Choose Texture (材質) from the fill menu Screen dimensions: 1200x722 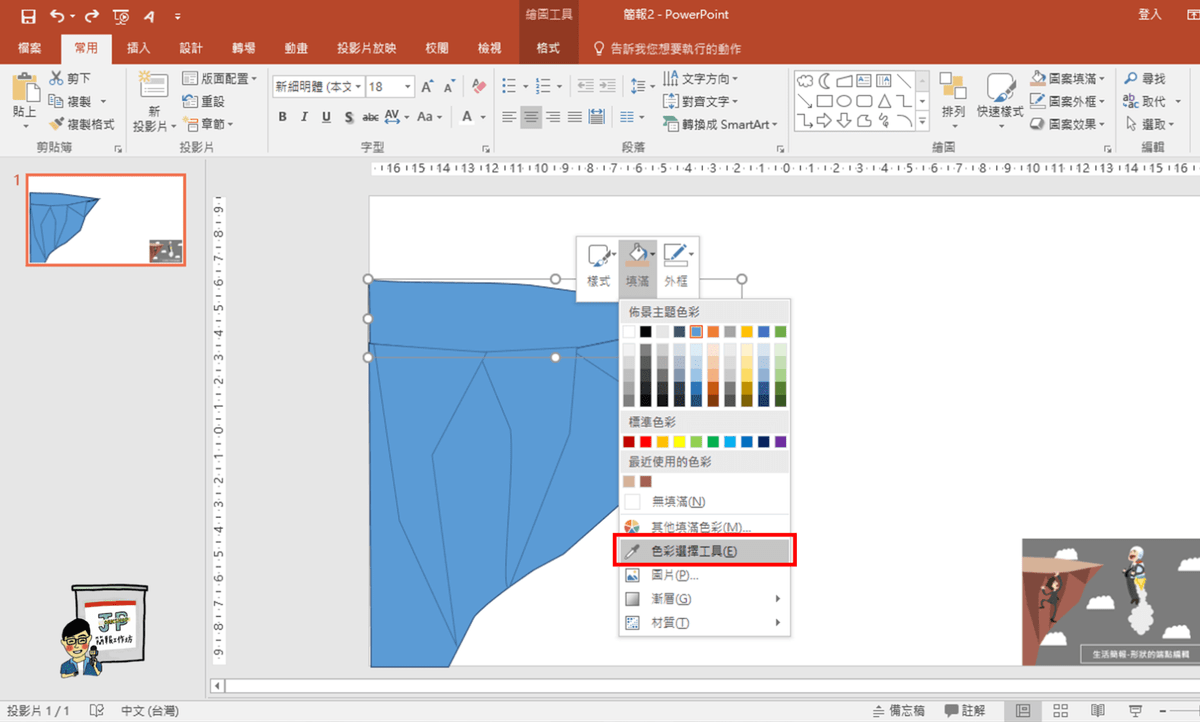click(705, 623)
